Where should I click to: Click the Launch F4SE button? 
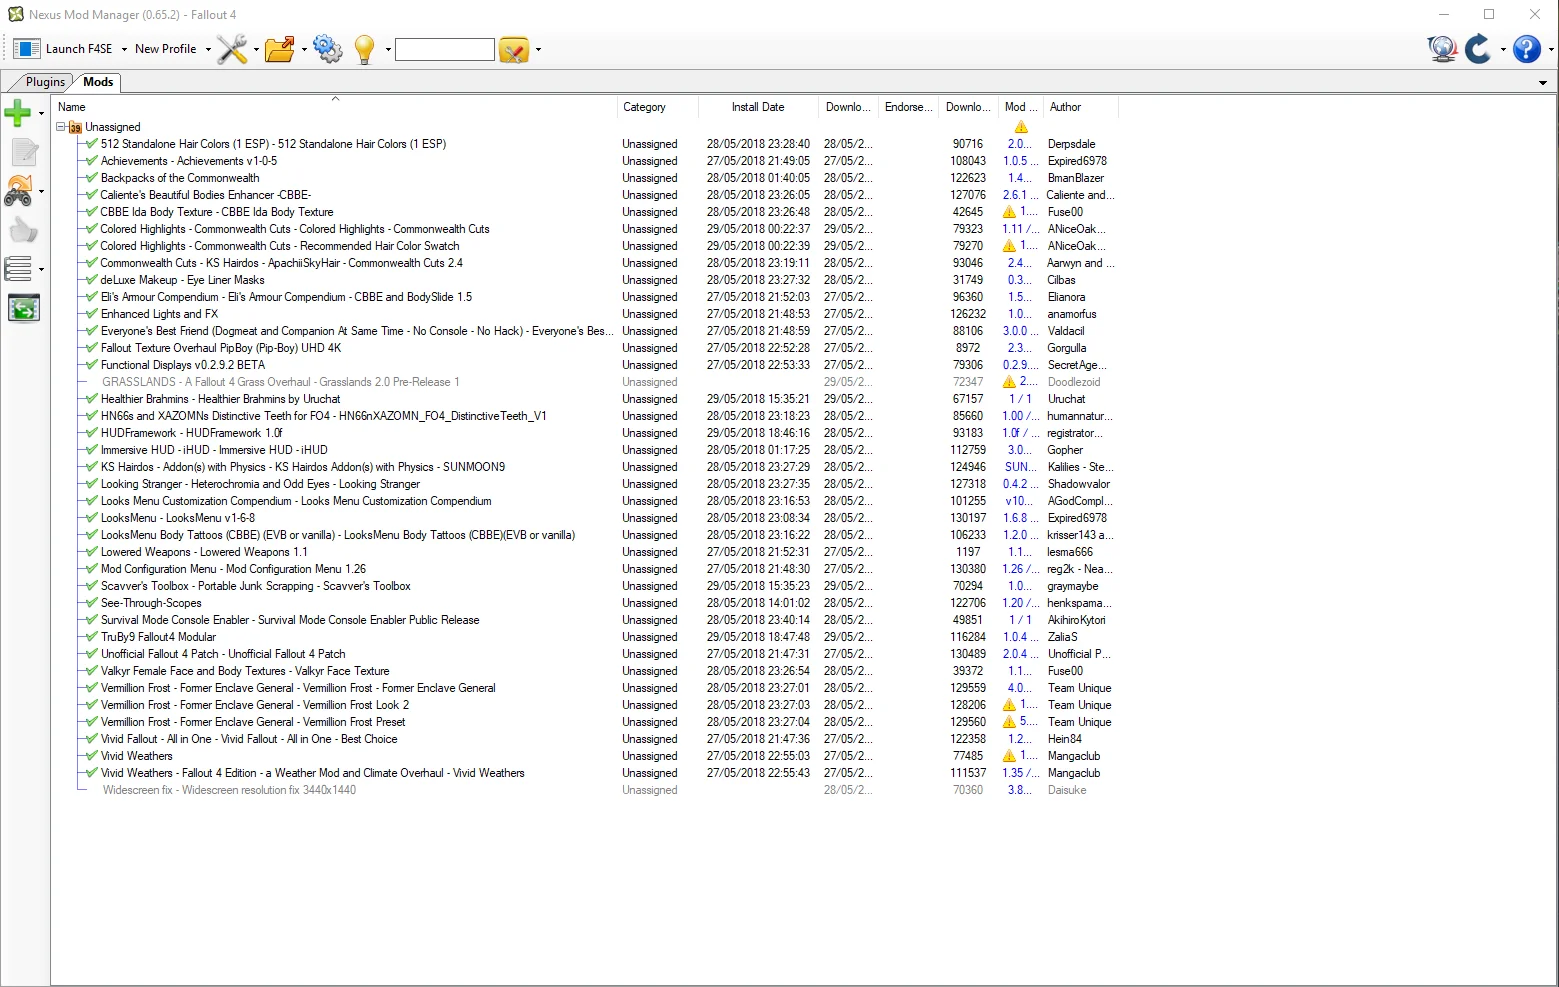pyautogui.click(x=64, y=49)
